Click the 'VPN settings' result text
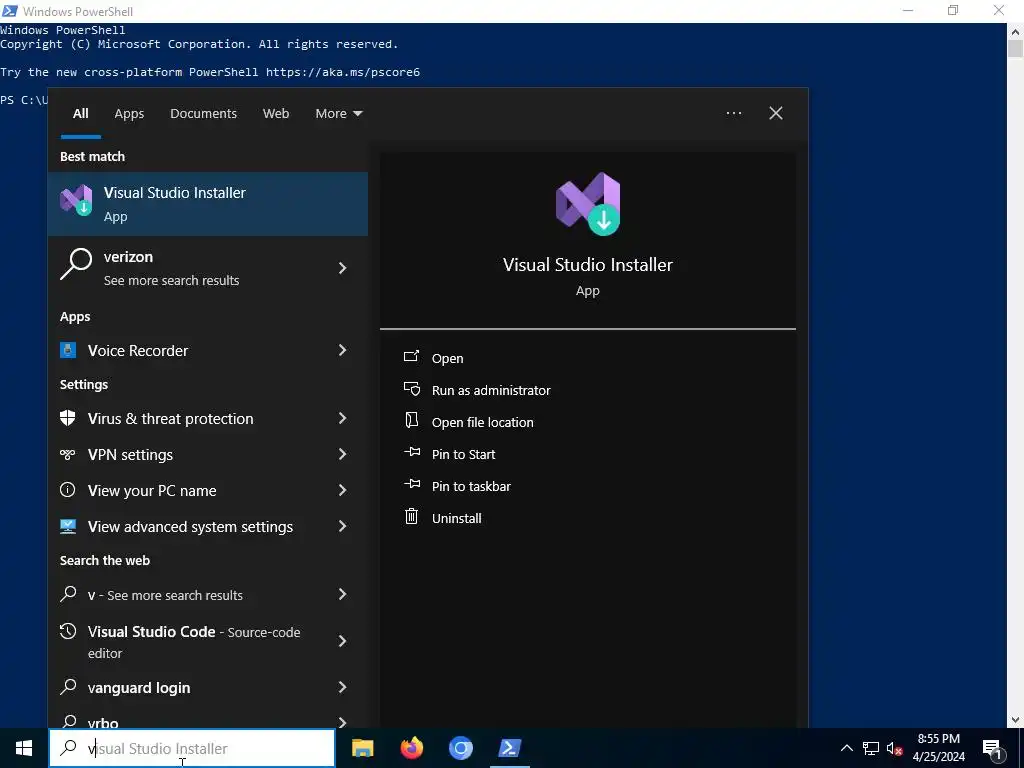1024x768 pixels. pyautogui.click(x=131, y=455)
